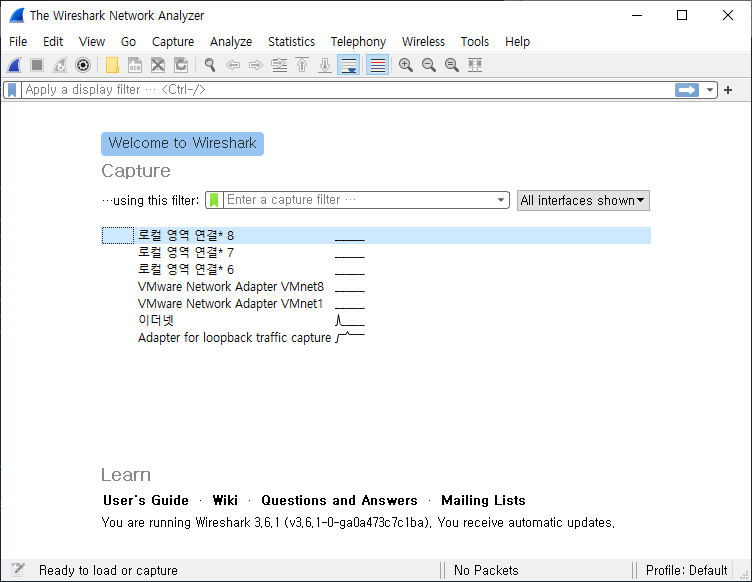Open the Edit menu

pyautogui.click(x=53, y=42)
